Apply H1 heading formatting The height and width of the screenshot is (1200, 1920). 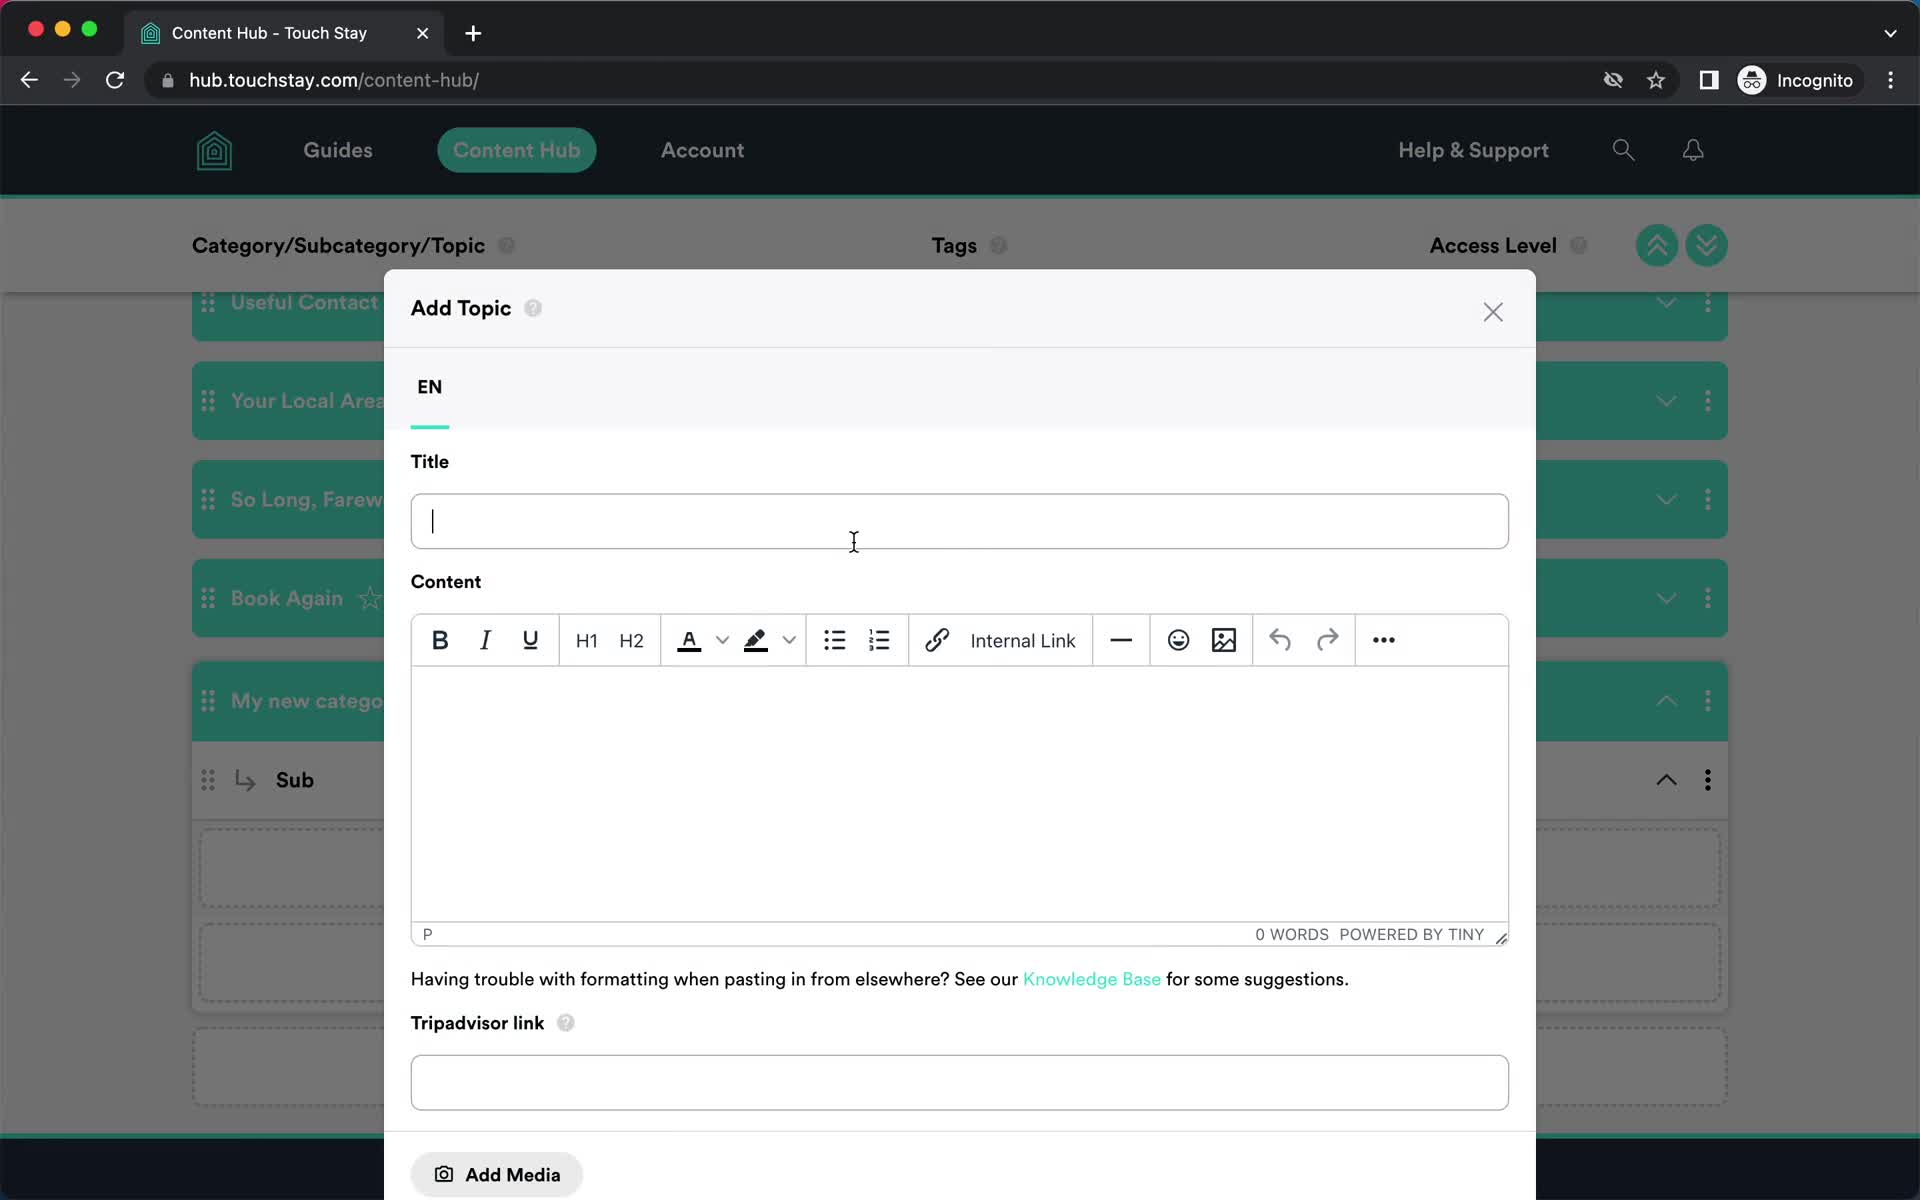point(585,639)
